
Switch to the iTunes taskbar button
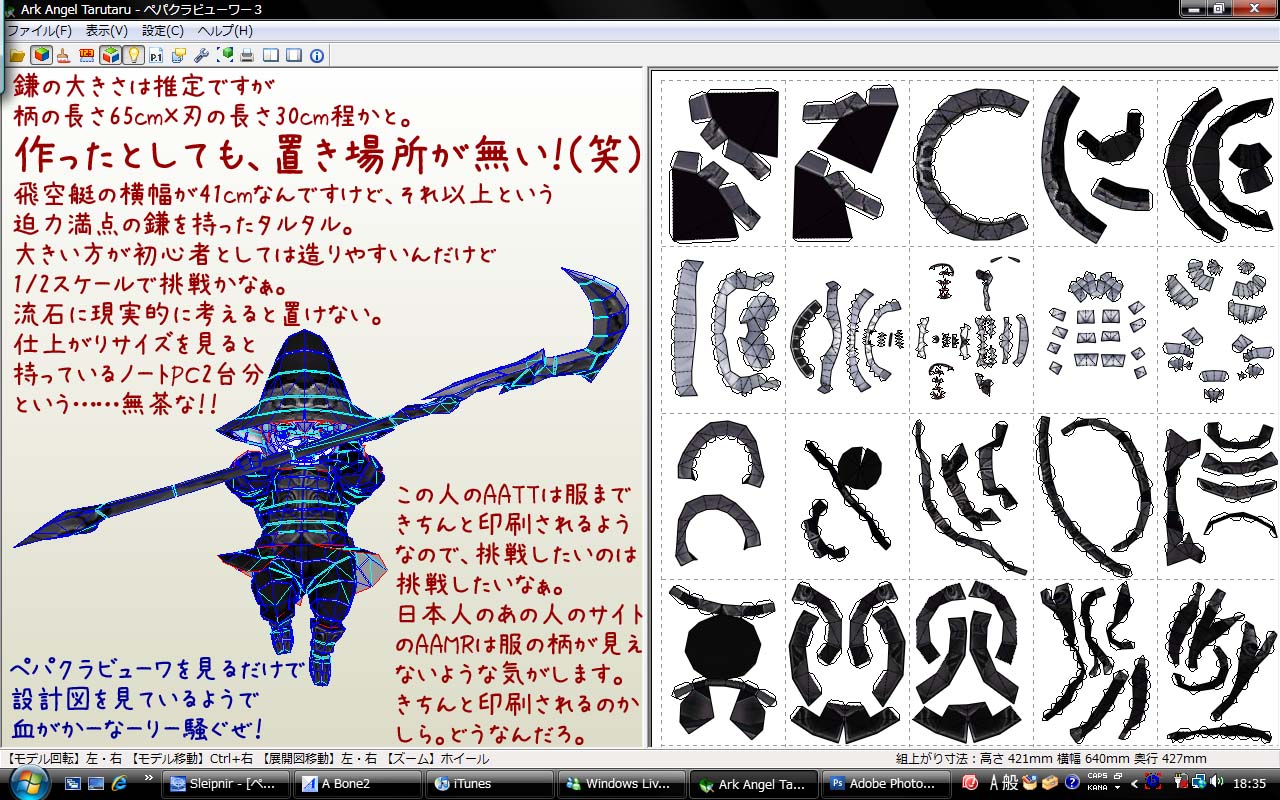coord(490,784)
